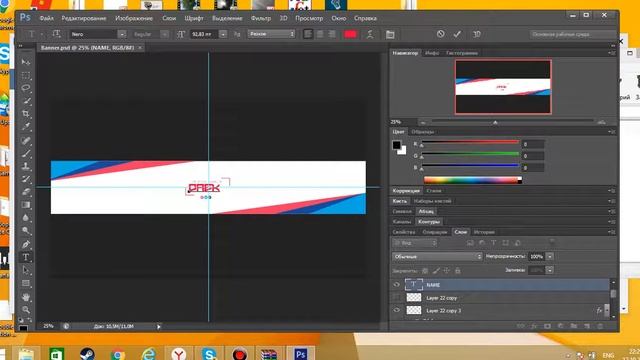Select the Zoom tool in toolbox
640x360 pixels.
tap(26, 310)
